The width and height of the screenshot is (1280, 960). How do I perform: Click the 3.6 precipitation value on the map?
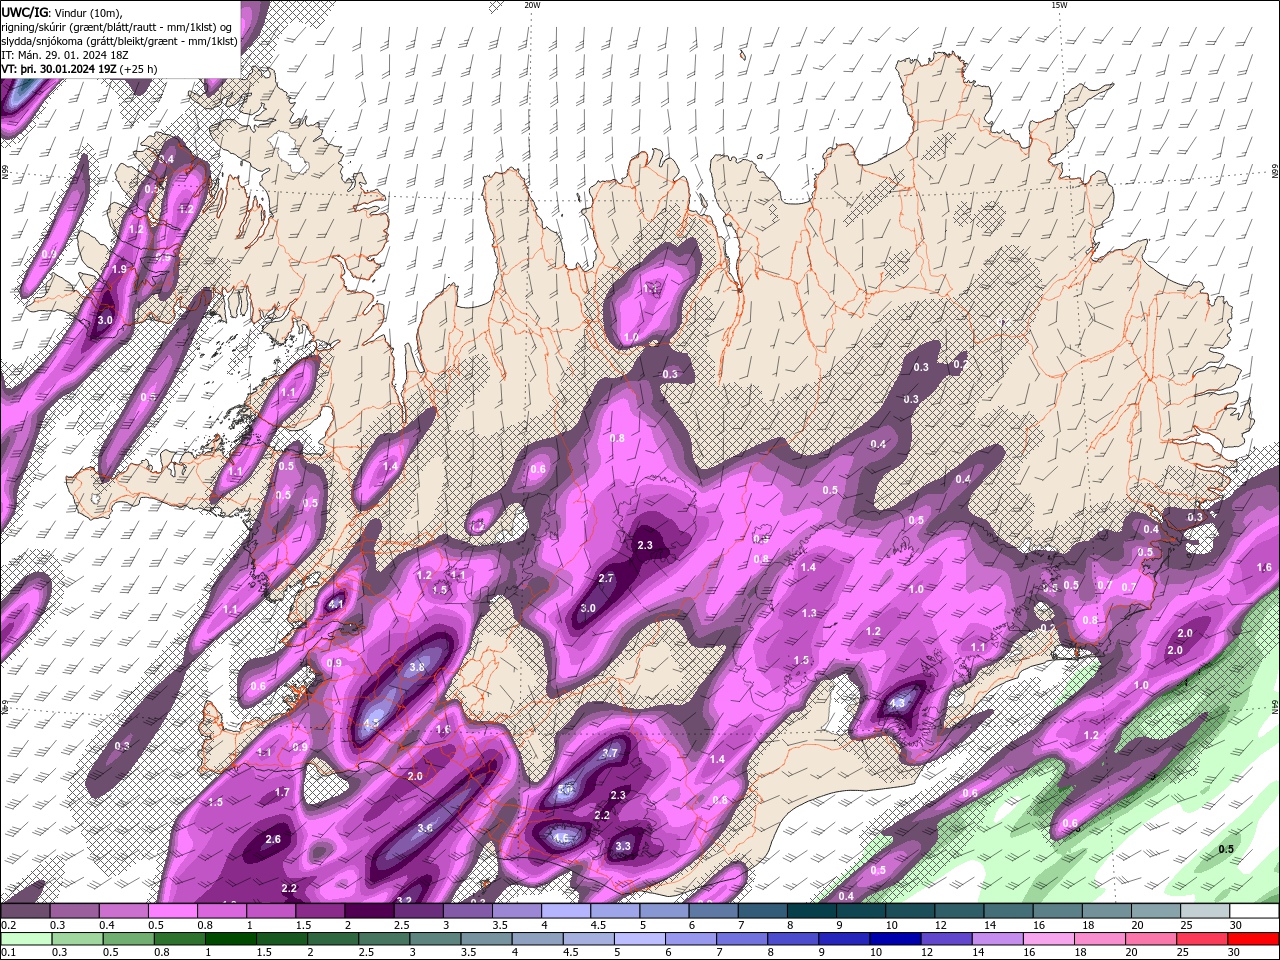pyautogui.click(x=424, y=828)
